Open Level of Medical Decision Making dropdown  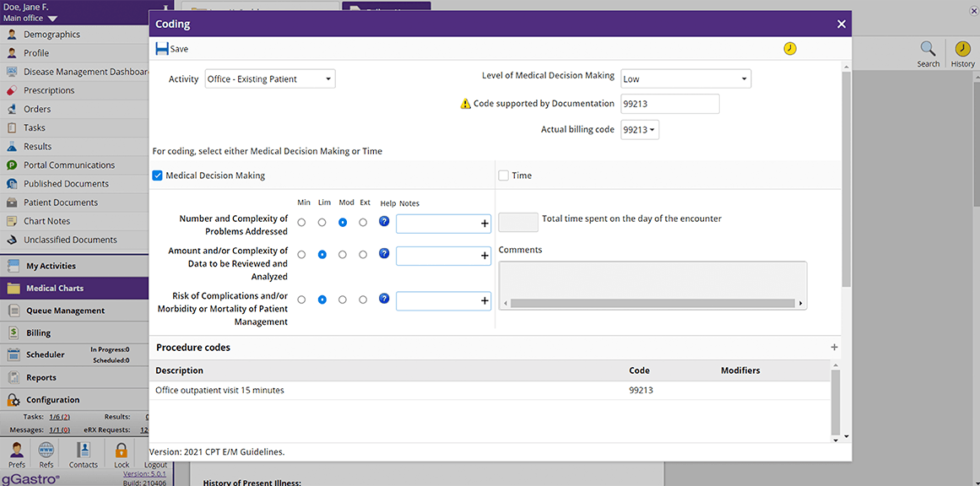[x=685, y=79]
